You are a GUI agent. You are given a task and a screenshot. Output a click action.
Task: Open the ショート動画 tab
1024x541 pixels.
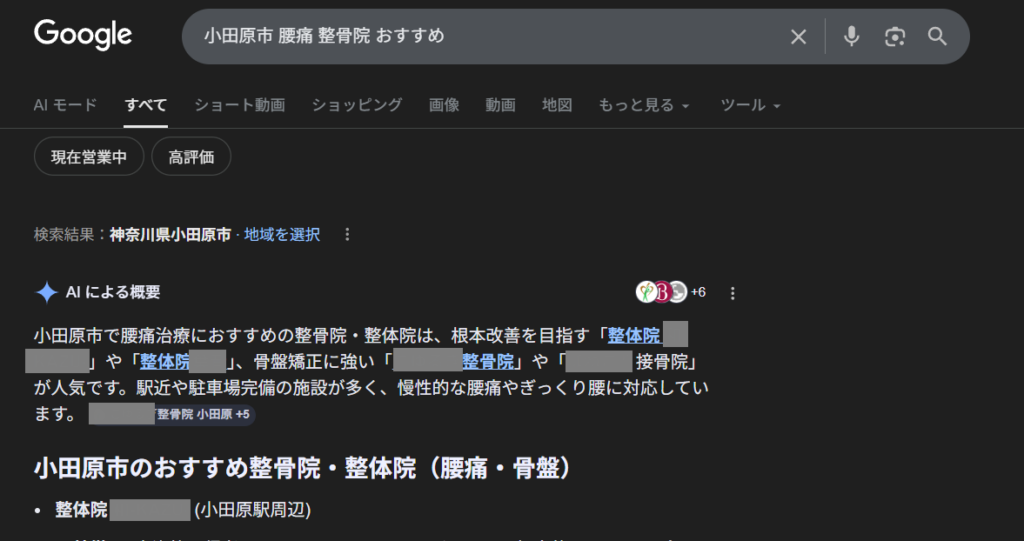coord(240,105)
